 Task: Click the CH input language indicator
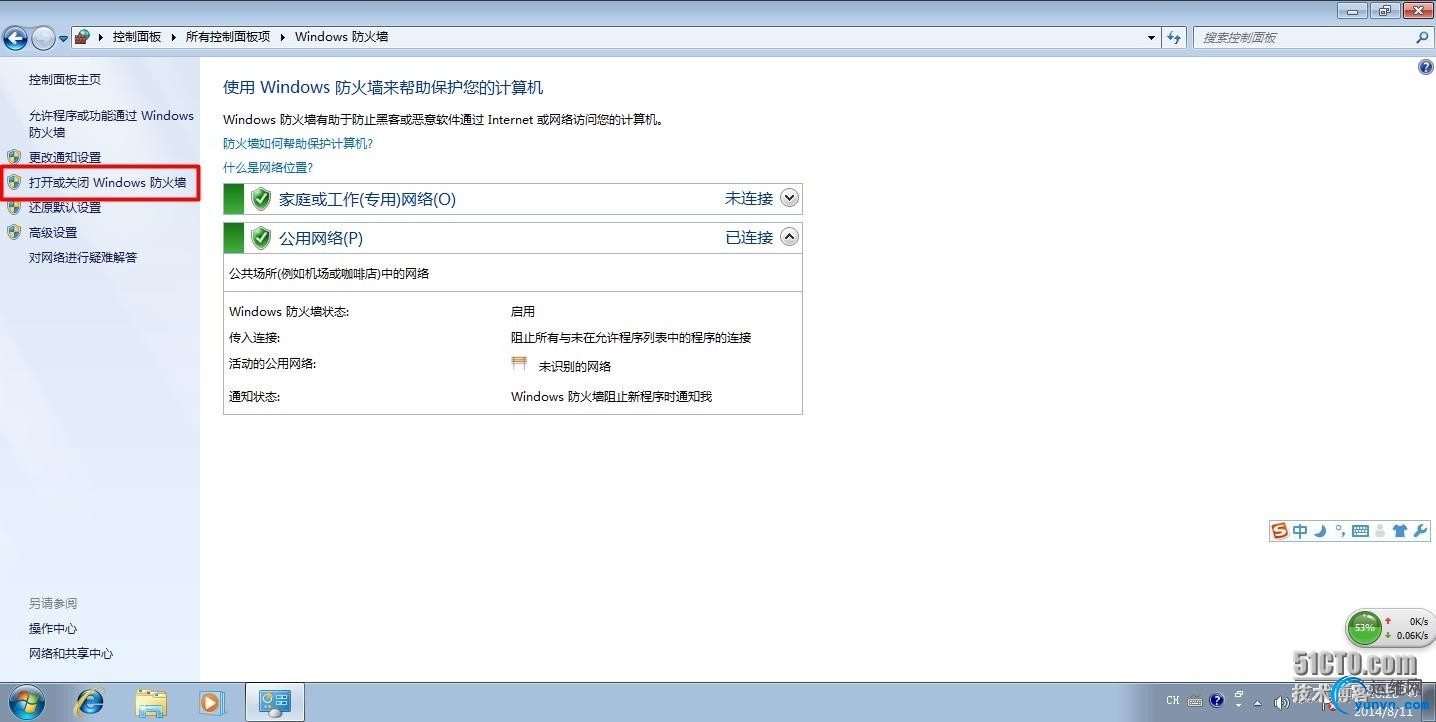[1173, 701]
